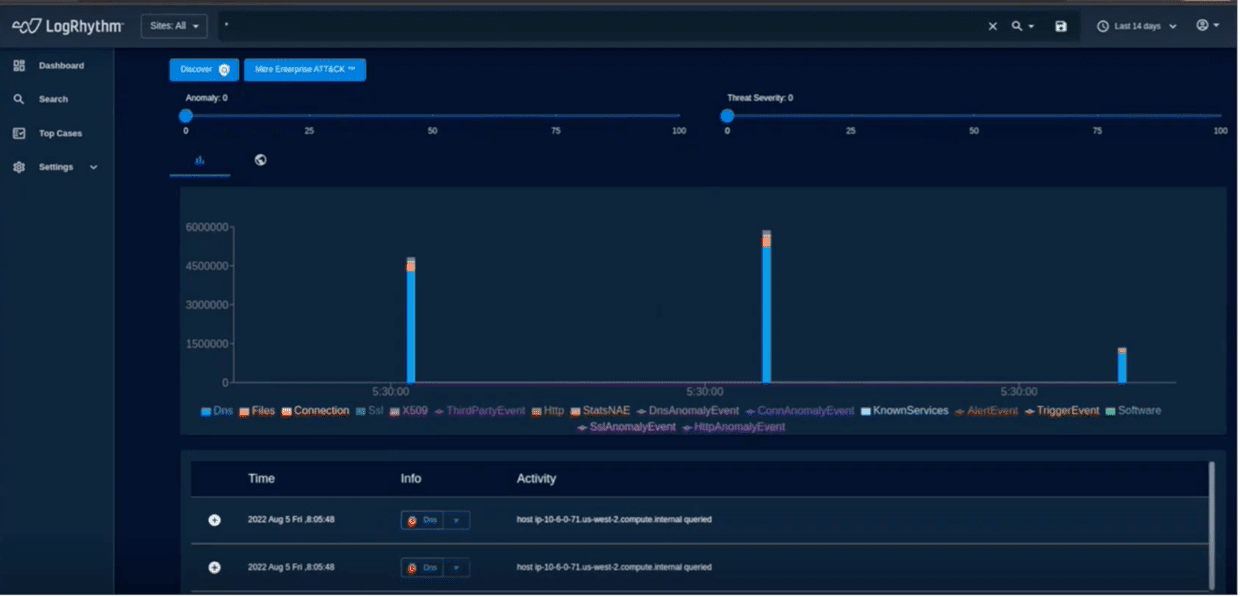The image size is (1240, 597).
Task: Click the Info column header
Action: 411,479
